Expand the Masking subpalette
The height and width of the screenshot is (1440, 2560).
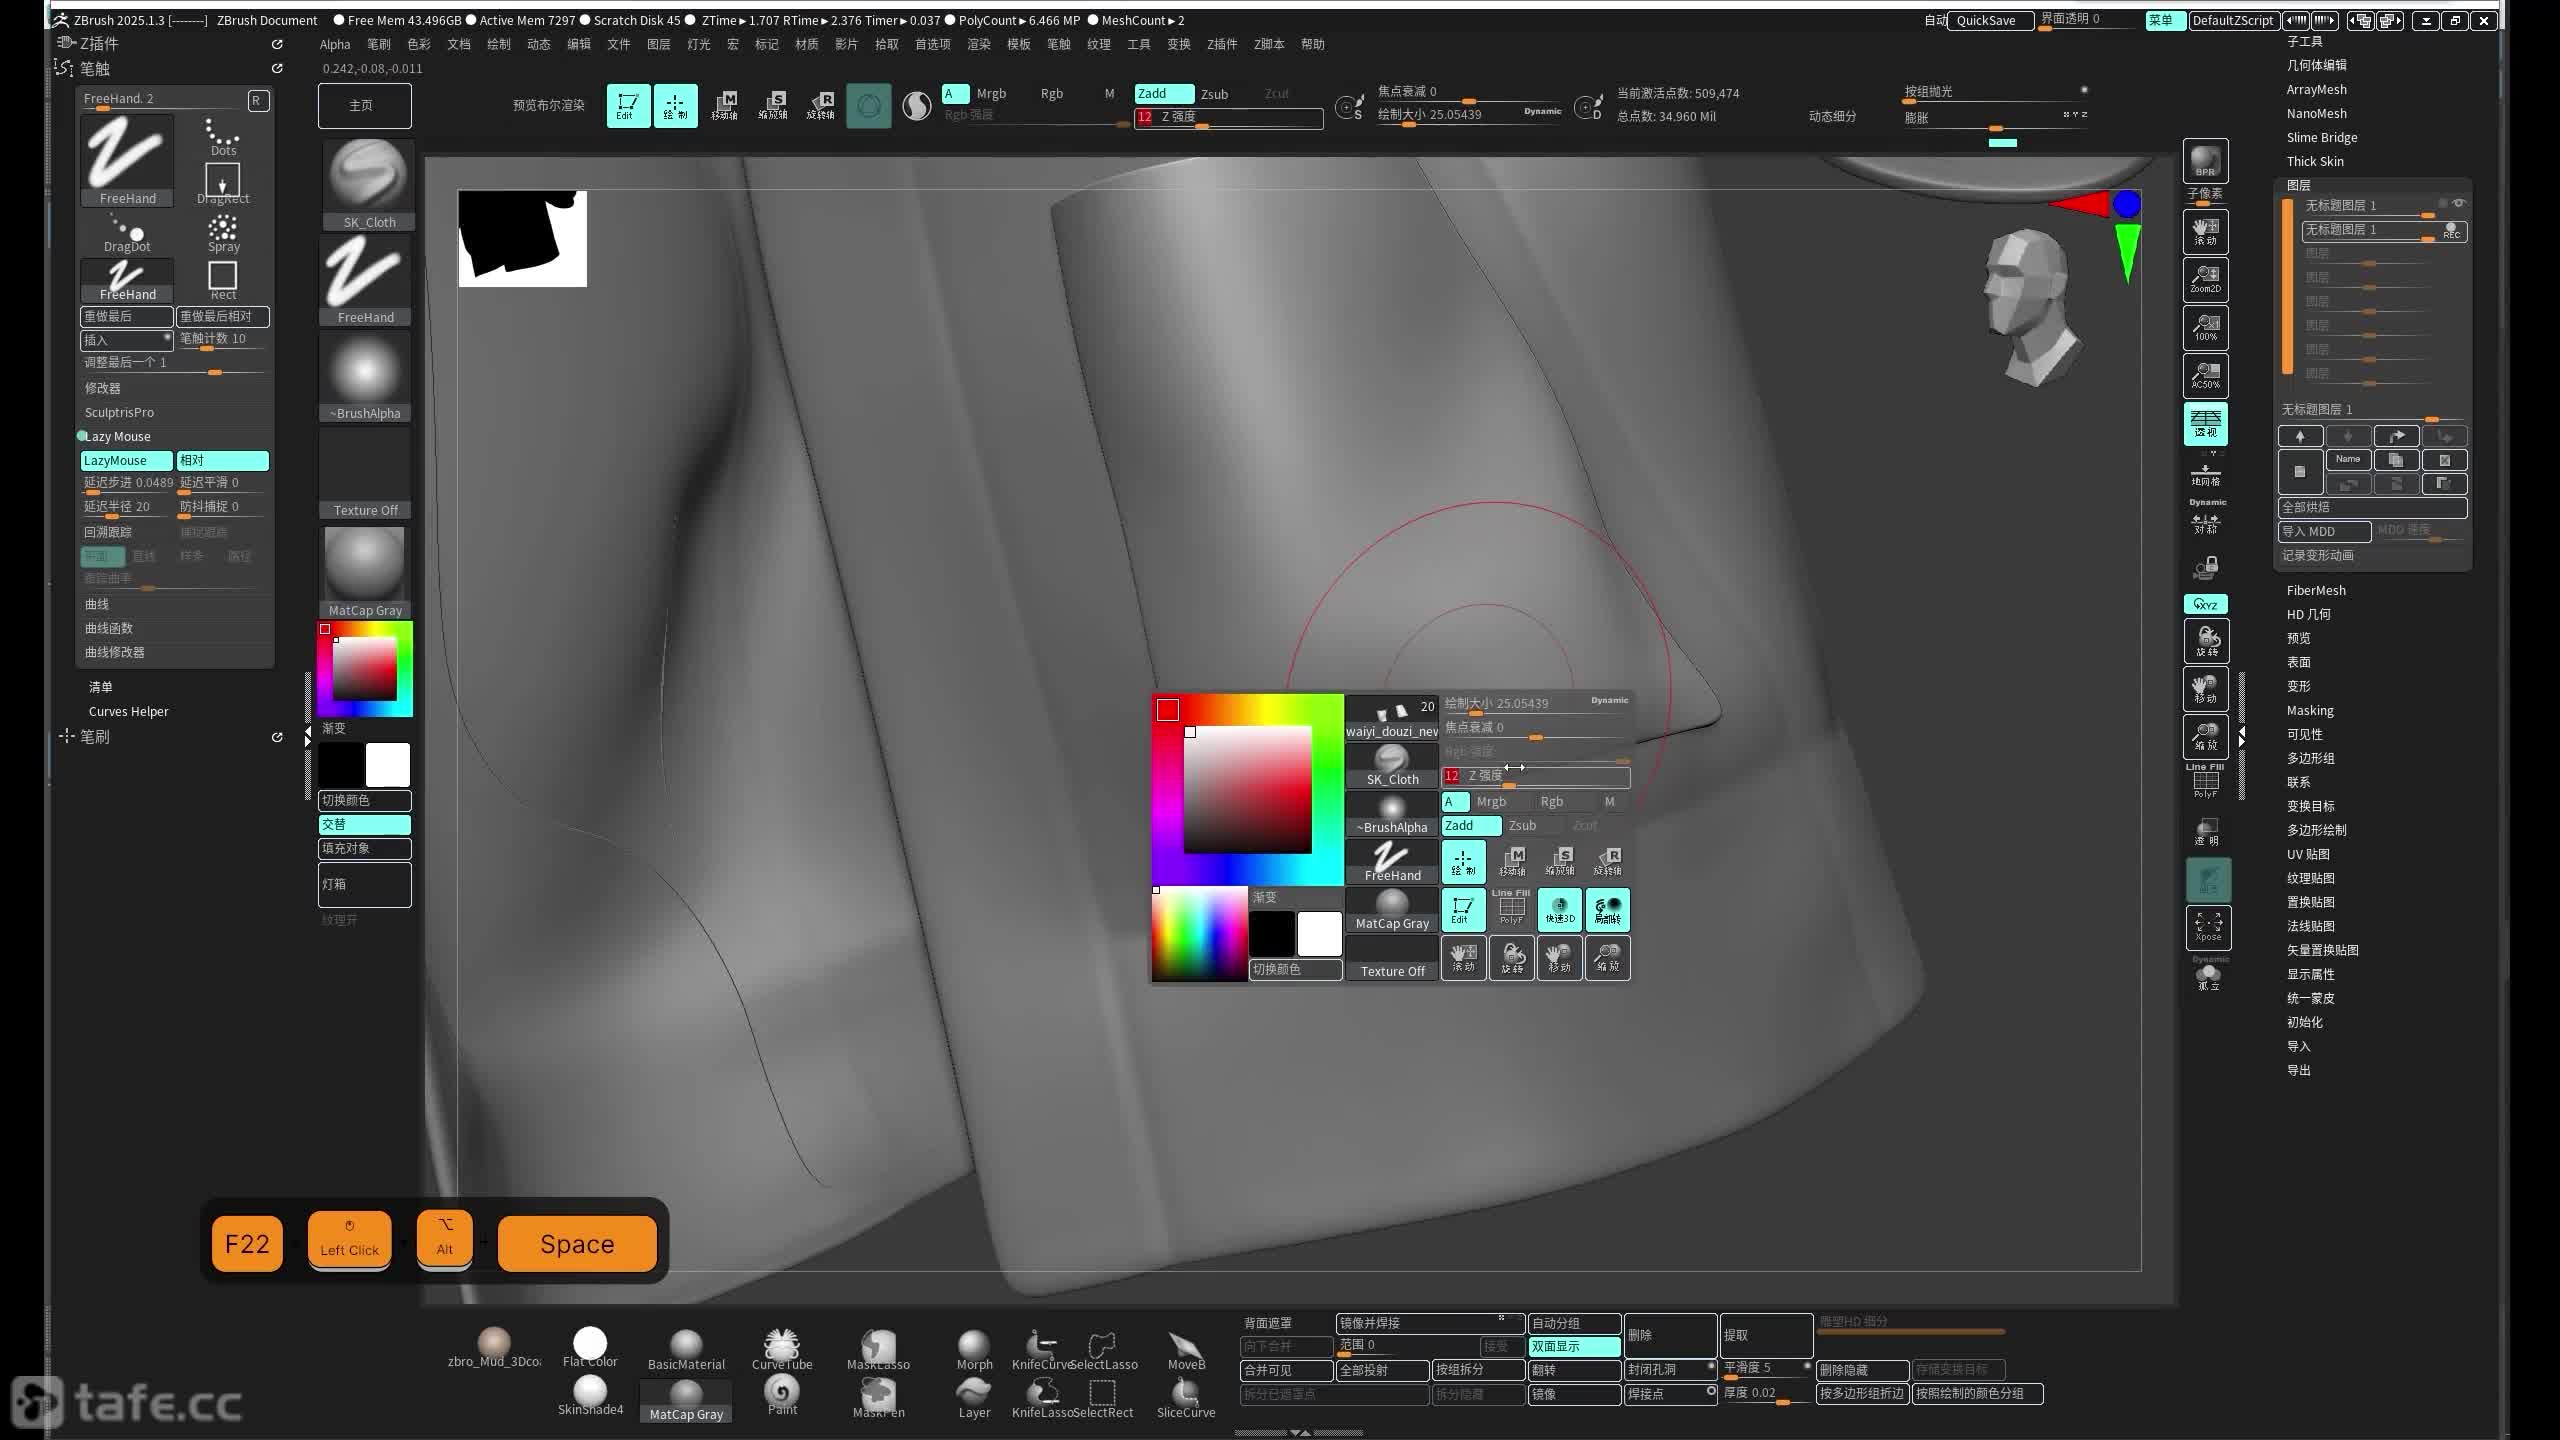[2310, 710]
